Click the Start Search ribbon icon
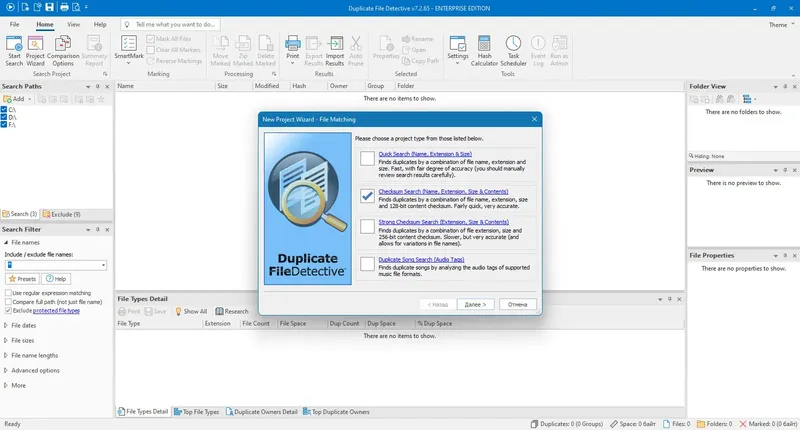This screenshot has width=800, height=430. tap(14, 51)
